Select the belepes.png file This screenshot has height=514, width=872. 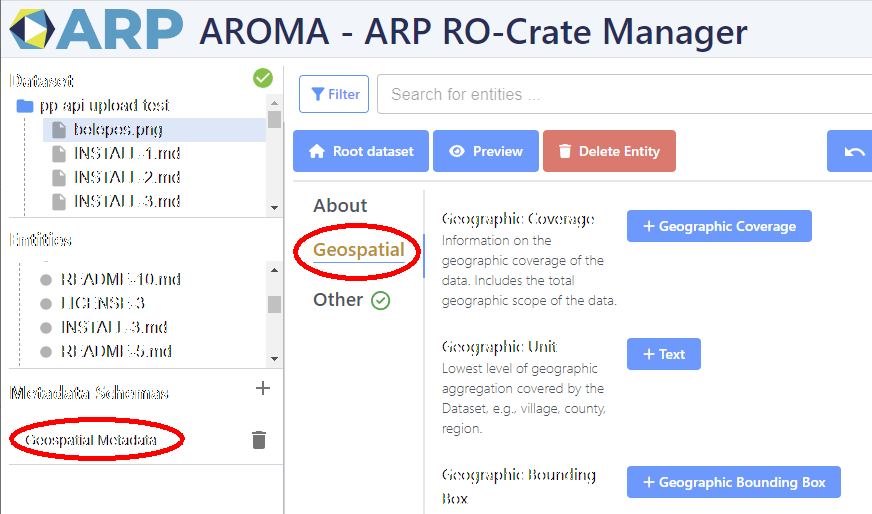[x=155, y=130]
